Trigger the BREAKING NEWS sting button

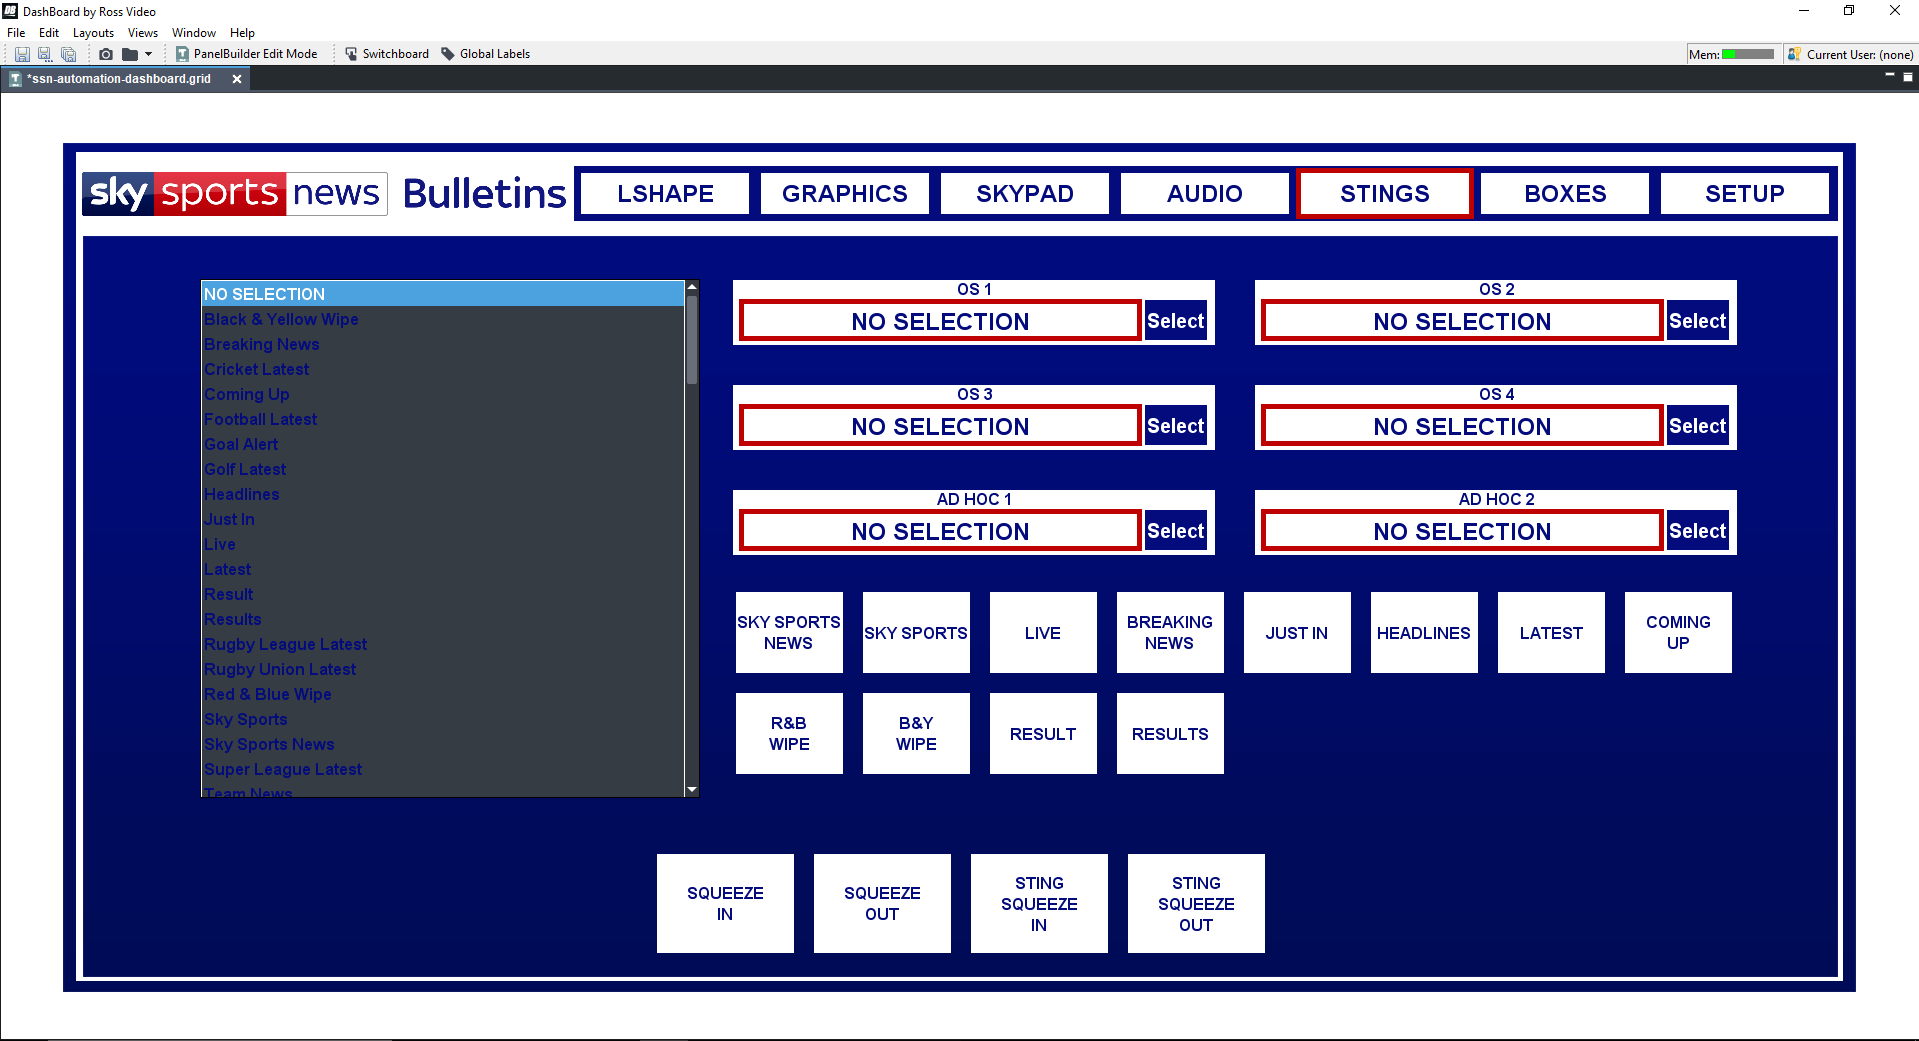[x=1170, y=633]
